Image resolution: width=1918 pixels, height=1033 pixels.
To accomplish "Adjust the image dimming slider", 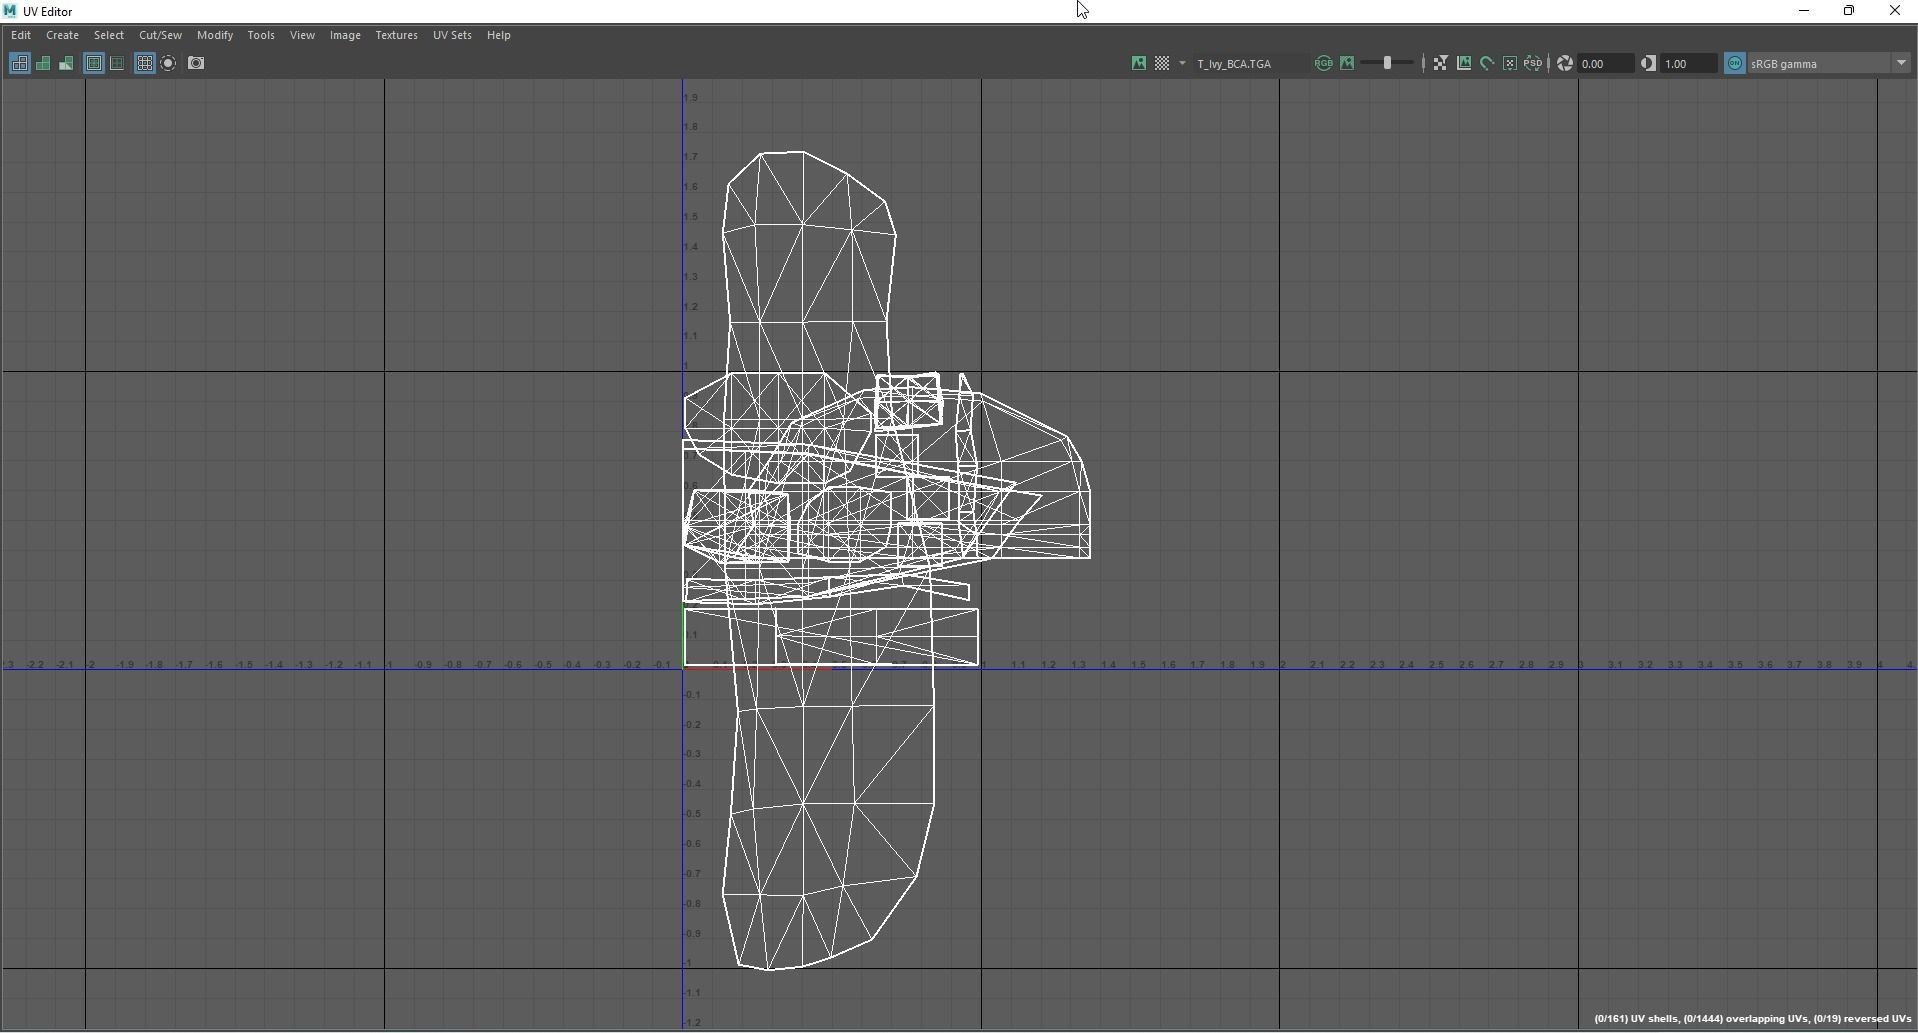I will [1388, 63].
